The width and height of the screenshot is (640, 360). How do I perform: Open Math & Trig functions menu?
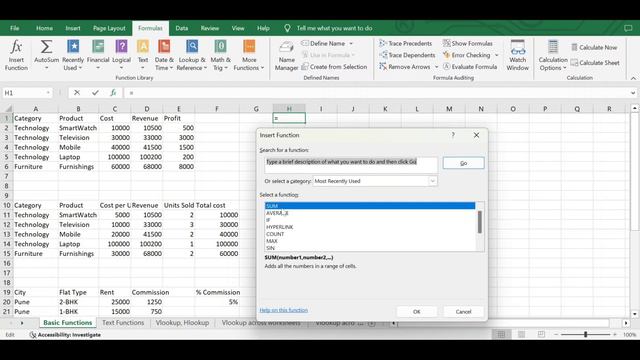coord(220,56)
